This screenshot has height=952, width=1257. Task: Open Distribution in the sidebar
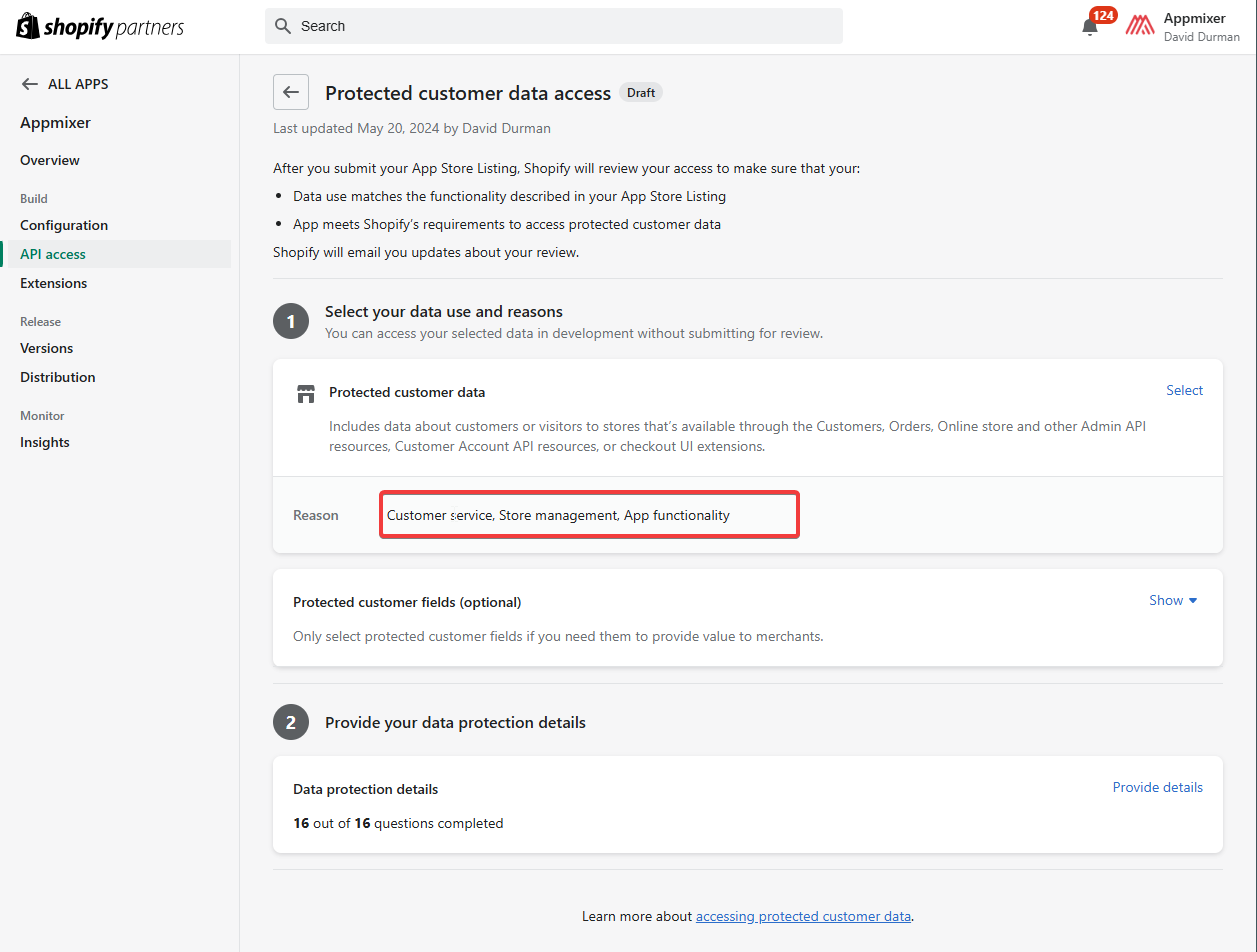58,377
